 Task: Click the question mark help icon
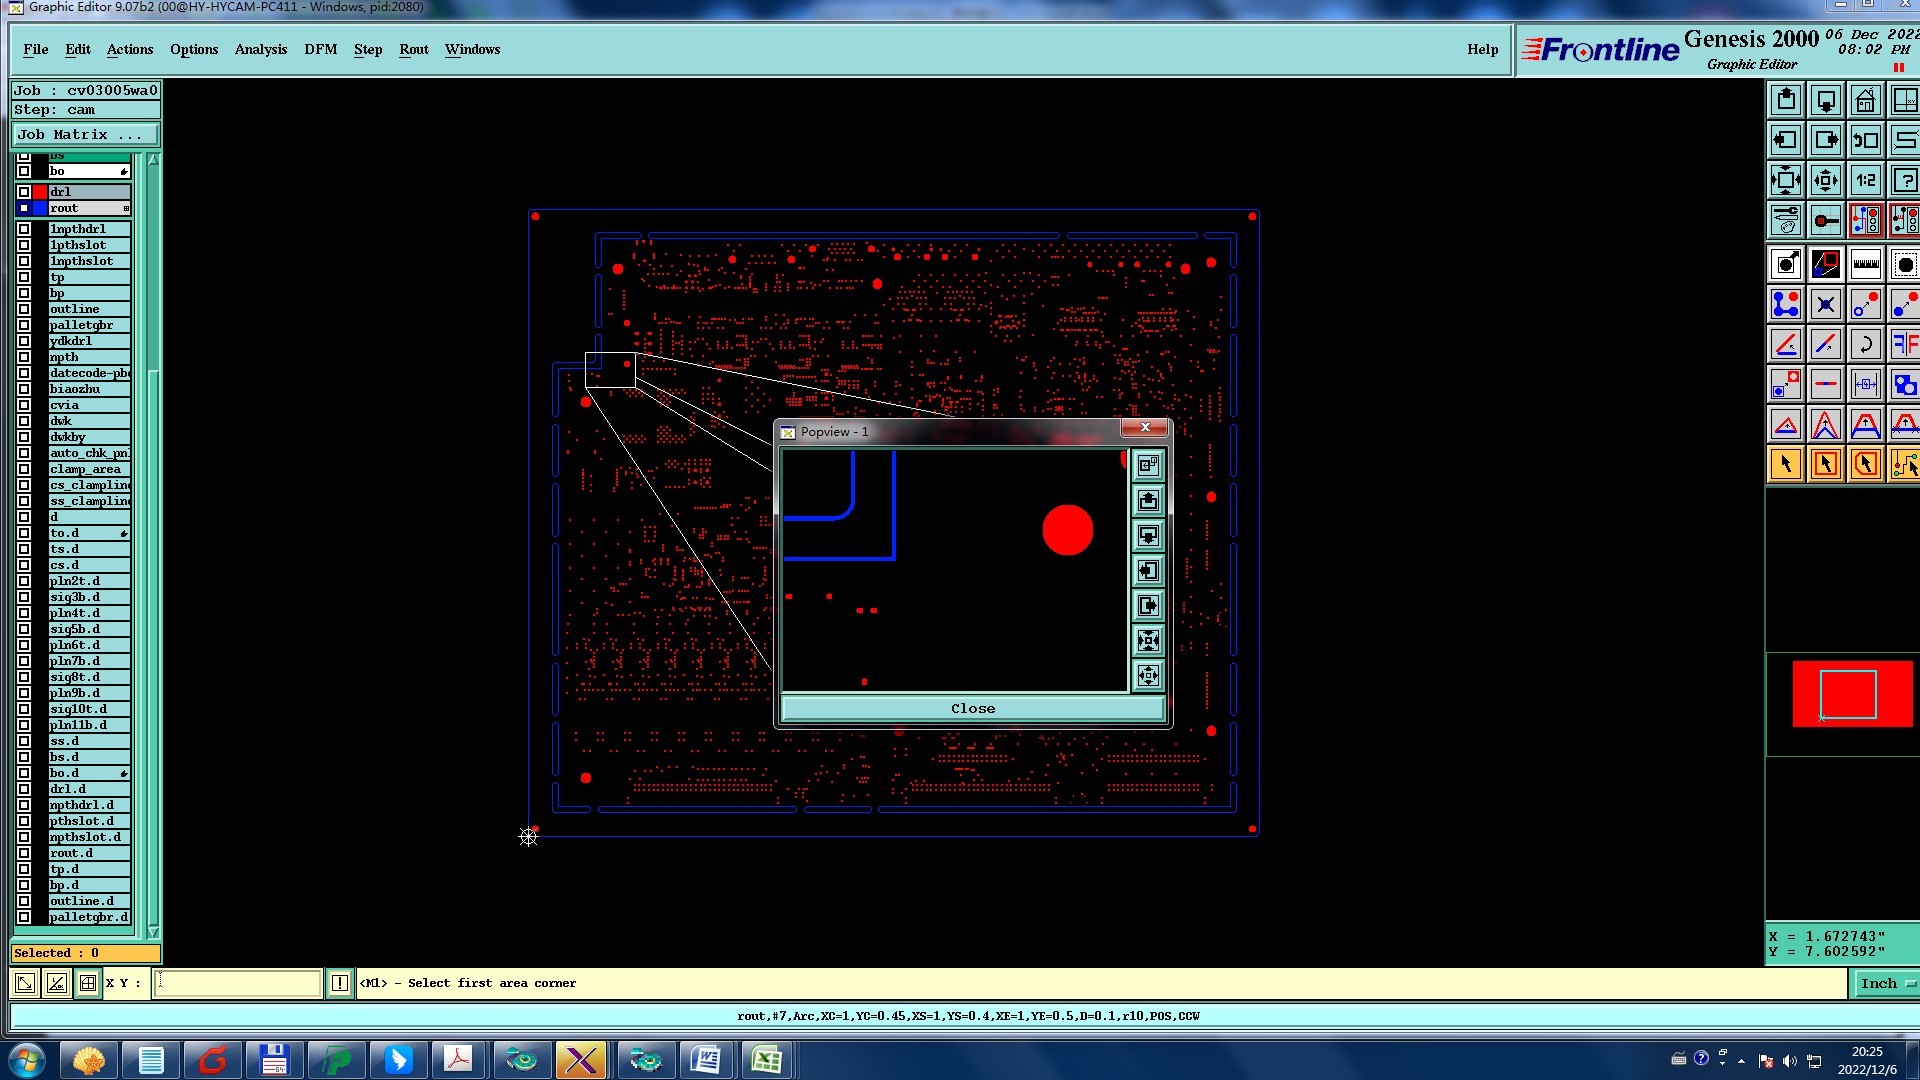click(1904, 181)
